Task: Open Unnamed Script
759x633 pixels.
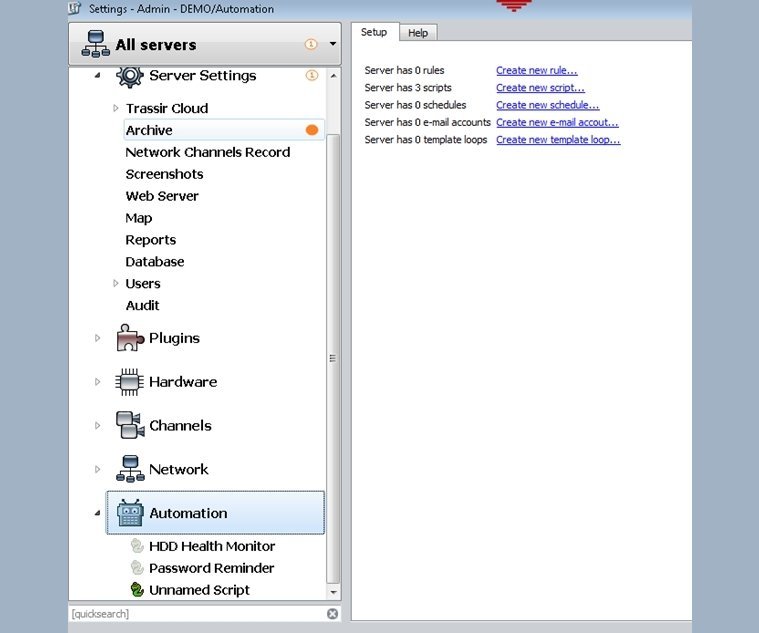Action: click(x=199, y=589)
